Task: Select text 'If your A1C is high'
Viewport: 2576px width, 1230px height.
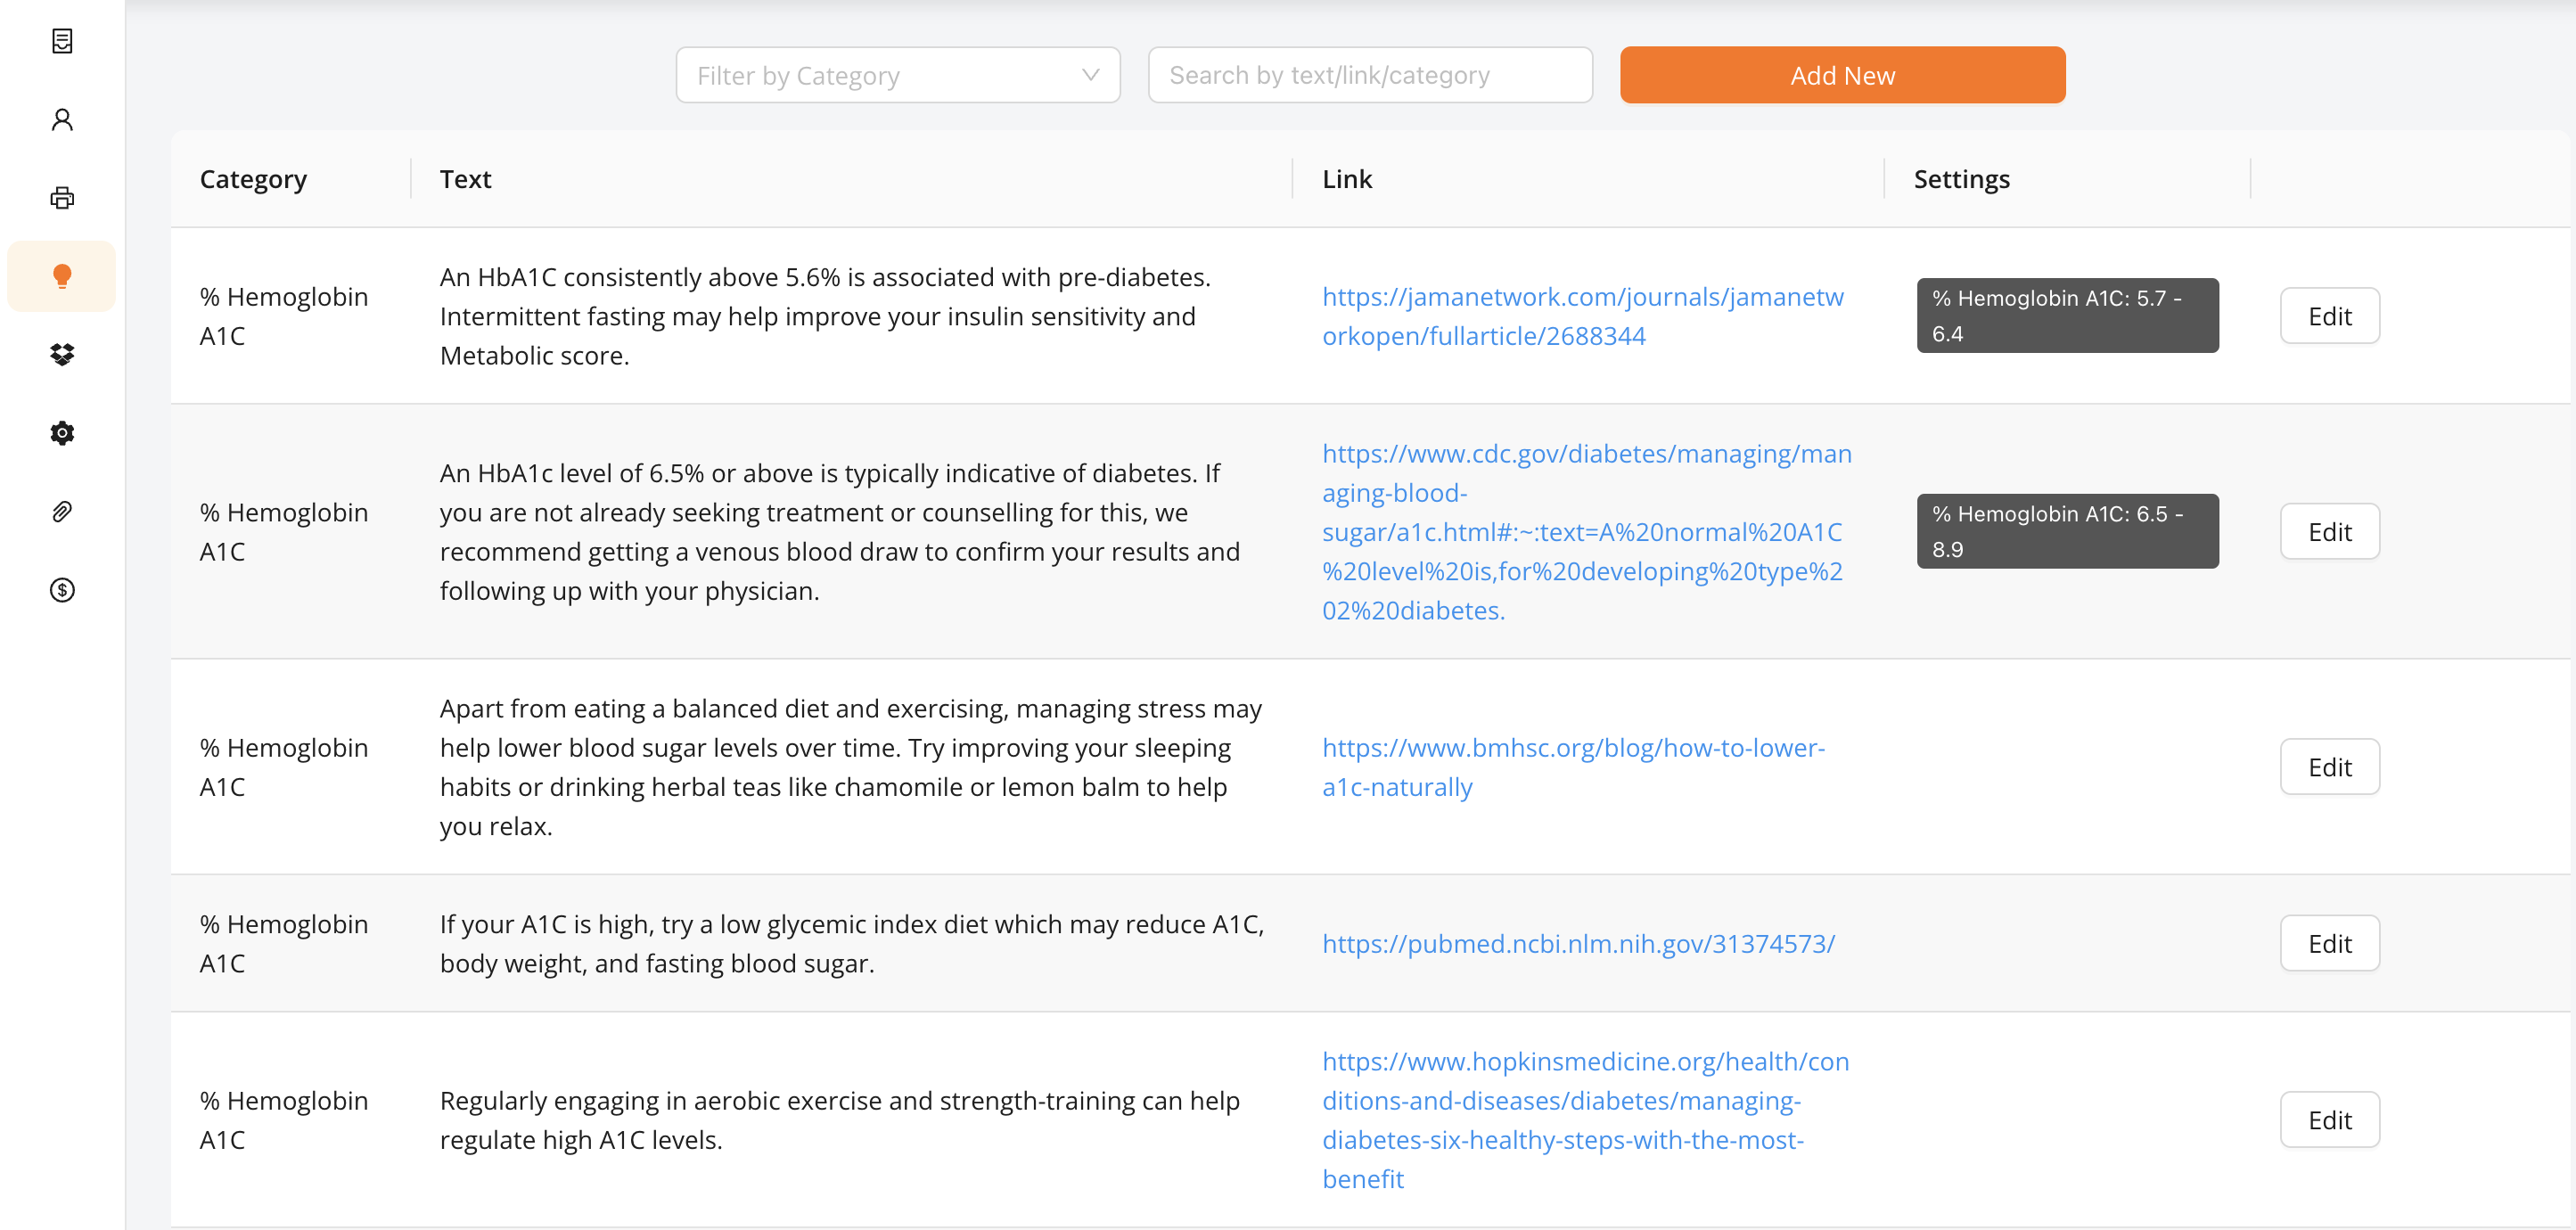Action: pyautogui.click(x=547, y=924)
